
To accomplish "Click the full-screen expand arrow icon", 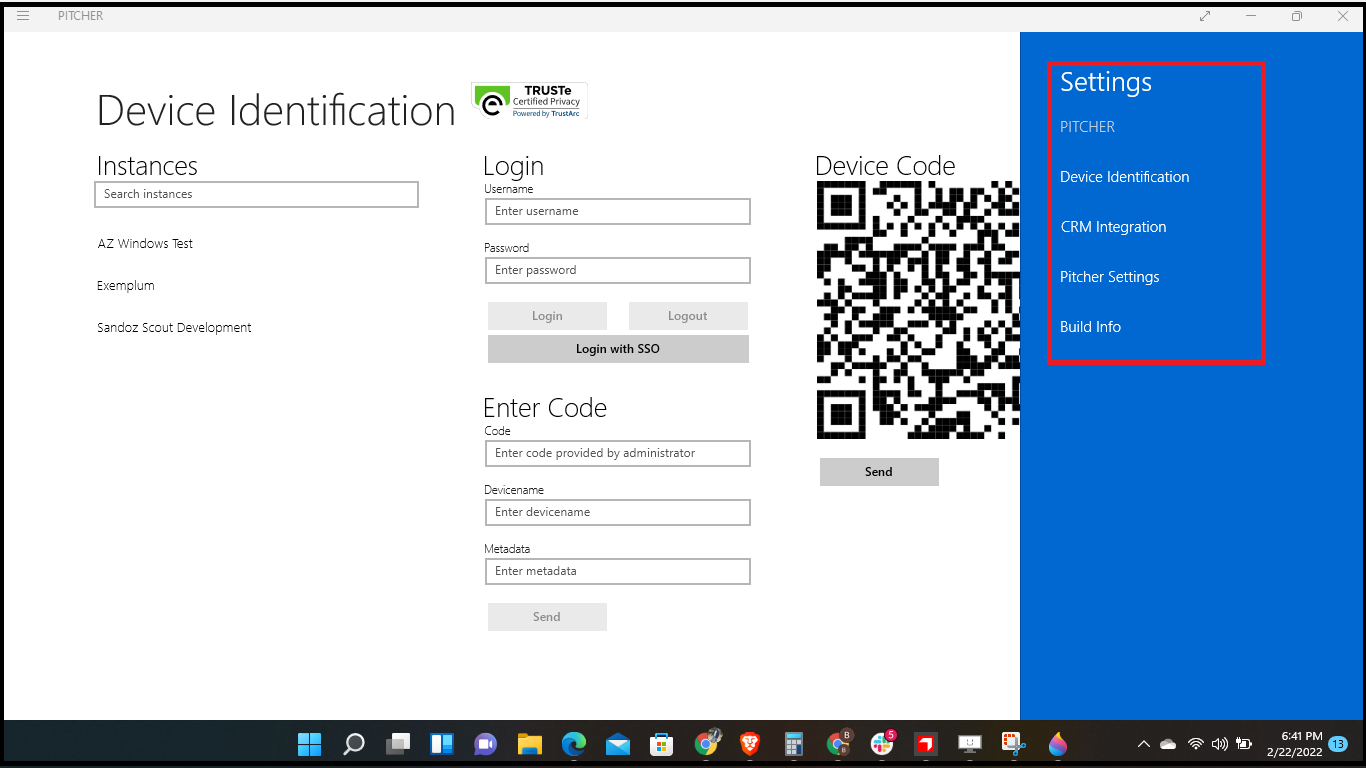I will pos(1205,16).
